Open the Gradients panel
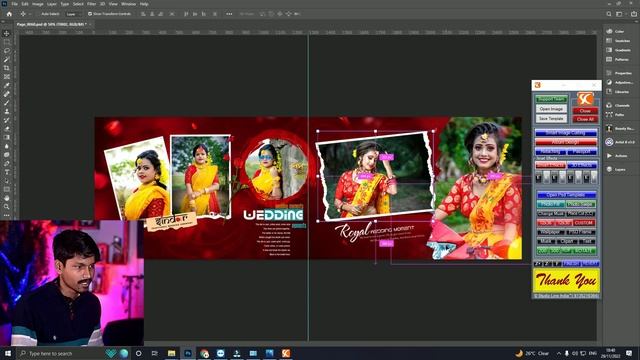Screen dimensions: 640x360 pyautogui.click(x=618, y=50)
